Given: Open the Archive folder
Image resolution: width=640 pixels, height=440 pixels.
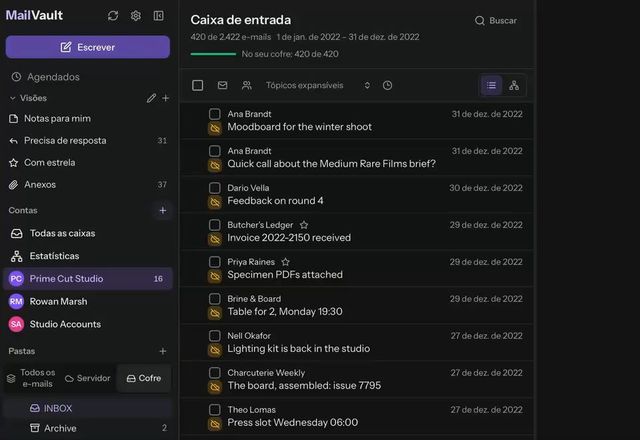Looking at the screenshot, I should (x=88, y=428).
